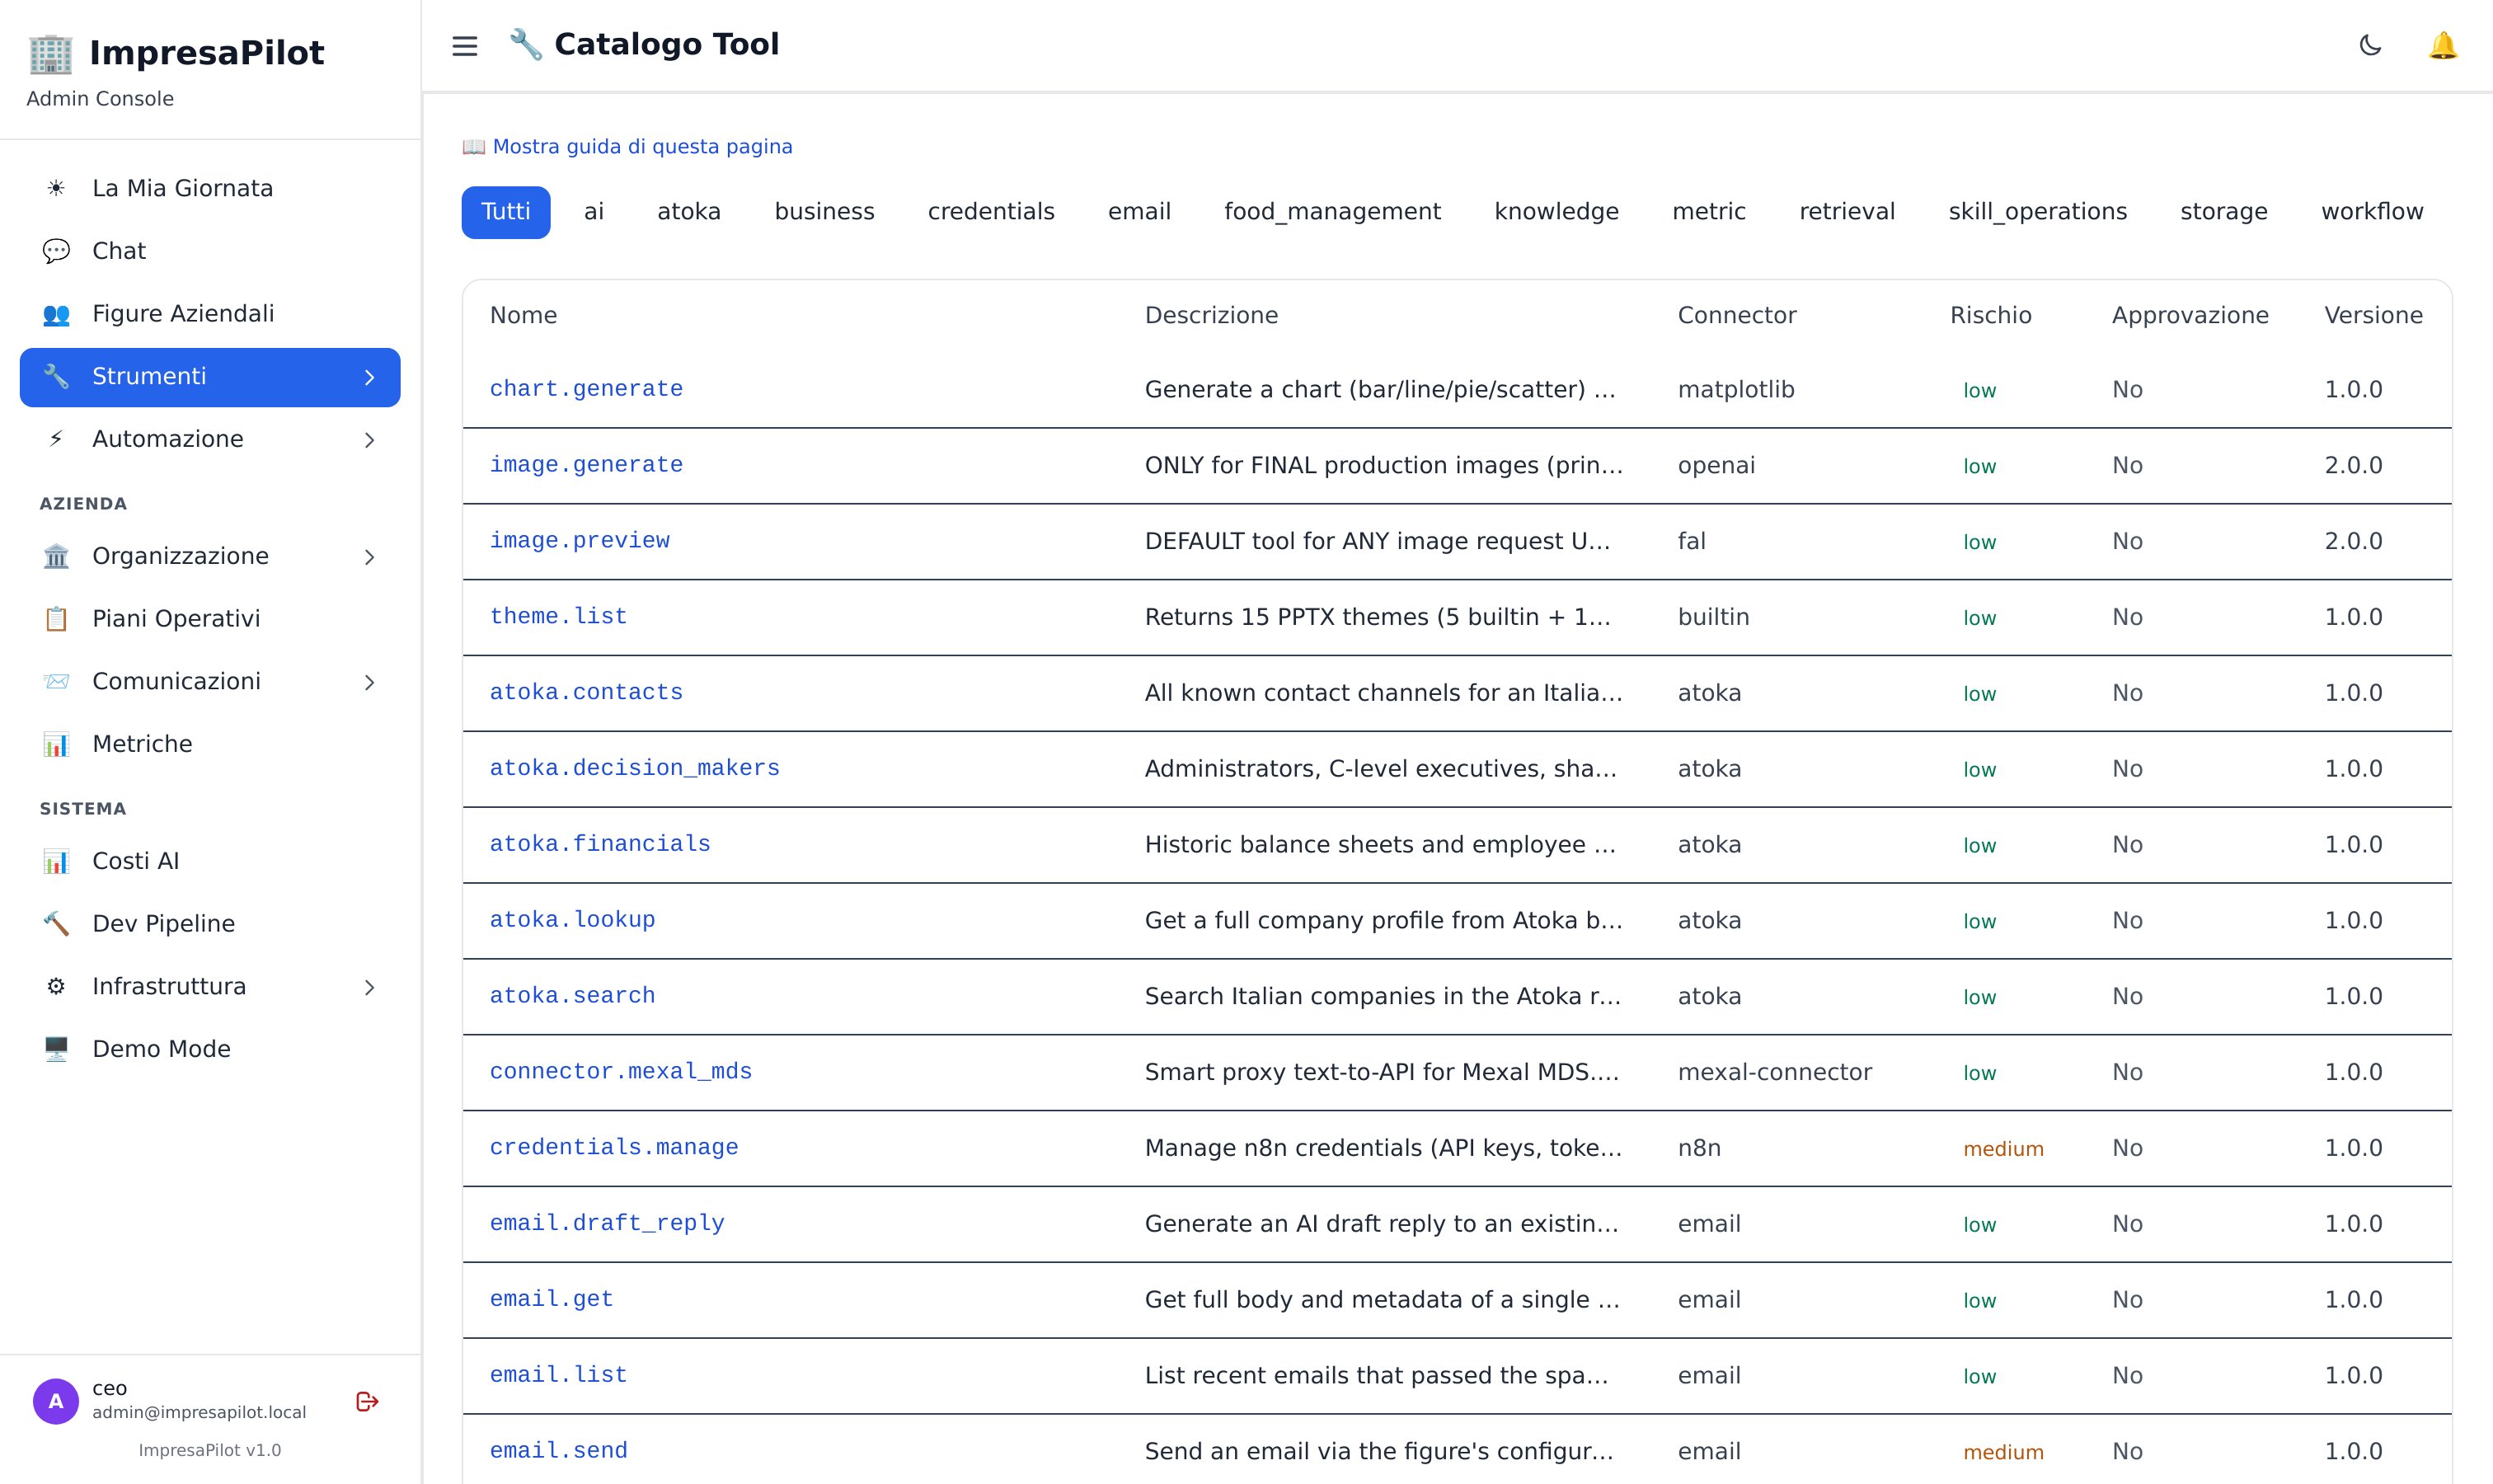The height and width of the screenshot is (1484, 2493).
Task: Click the Automazione lightning icon
Action: point(56,439)
